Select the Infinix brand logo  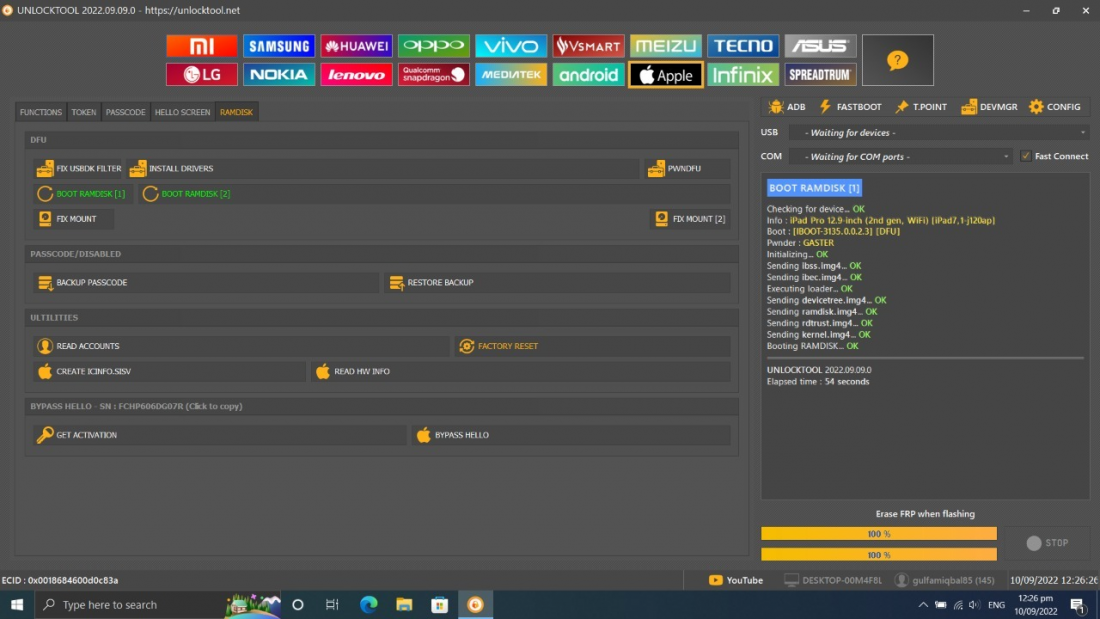(x=743, y=74)
